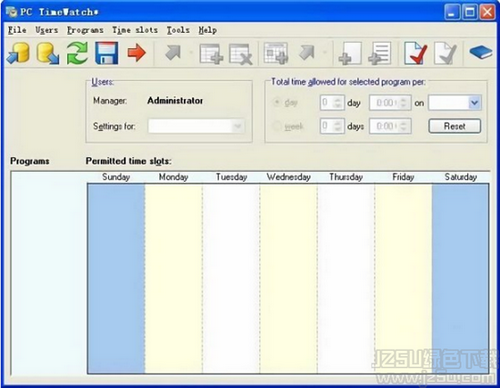Close the PC TimeWatch window
This screenshot has height=388, width=500.
coord(487,12)
